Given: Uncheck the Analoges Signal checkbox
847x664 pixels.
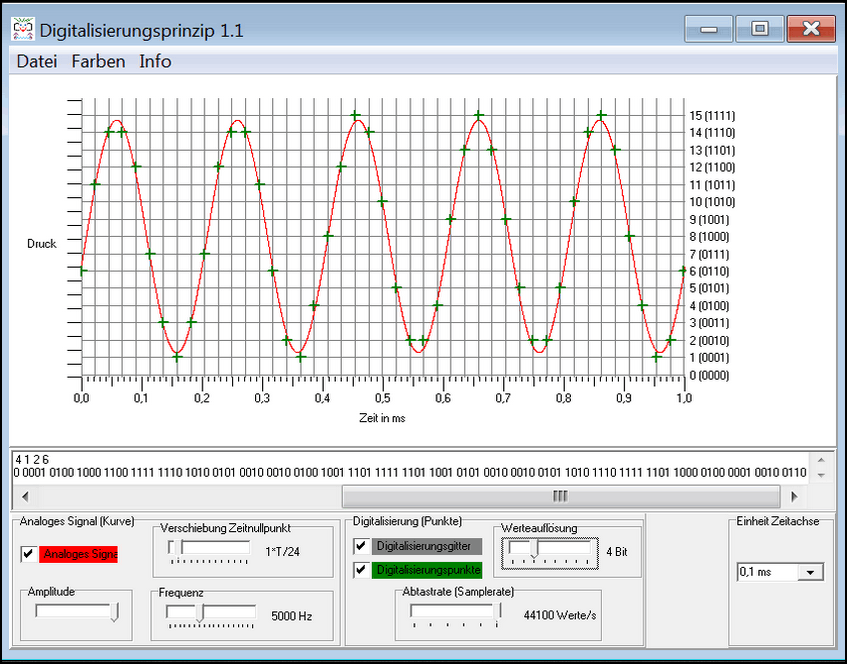Looking at the screenshot, I should (x=29, y=554).
